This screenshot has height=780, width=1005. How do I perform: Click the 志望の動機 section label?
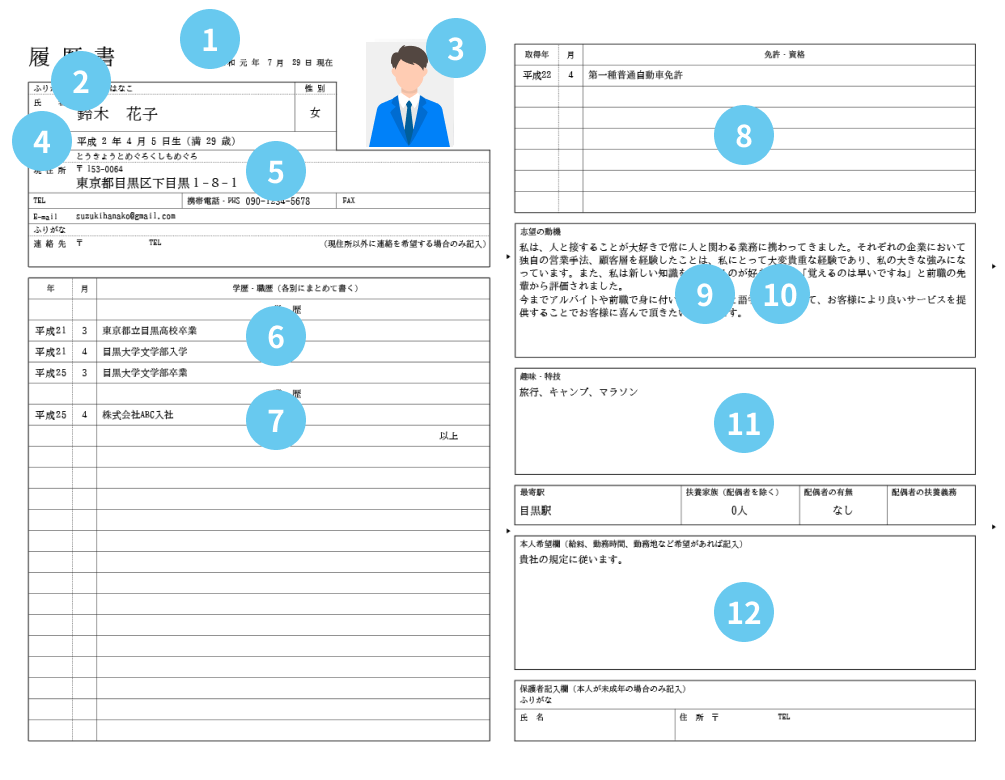(x=540, y=232)
